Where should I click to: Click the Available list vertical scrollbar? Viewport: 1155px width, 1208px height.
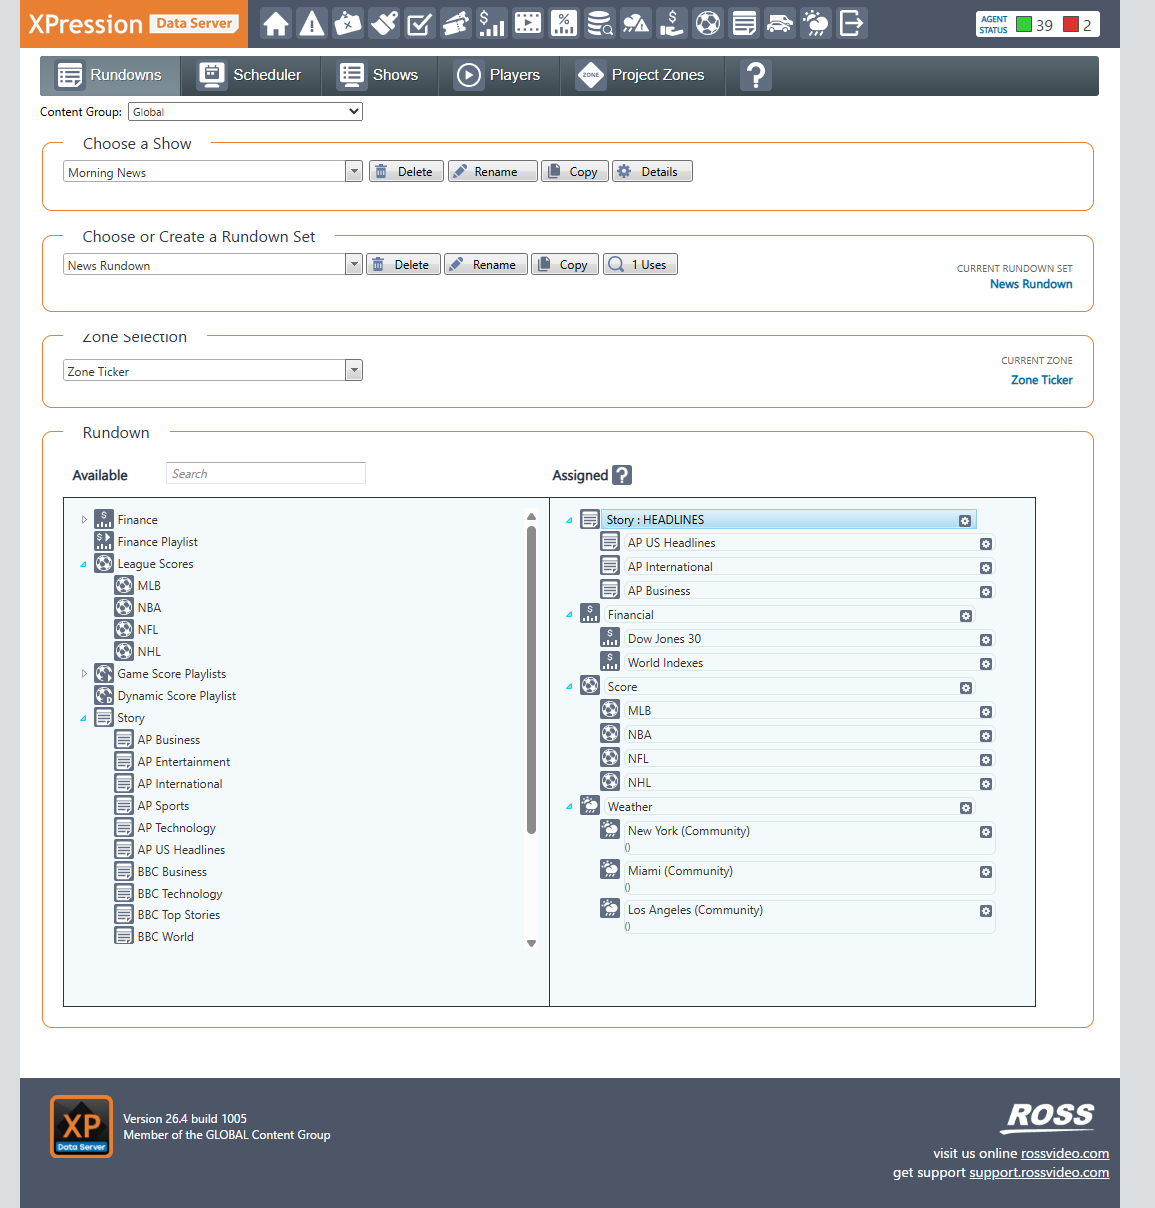coord(531,680)
